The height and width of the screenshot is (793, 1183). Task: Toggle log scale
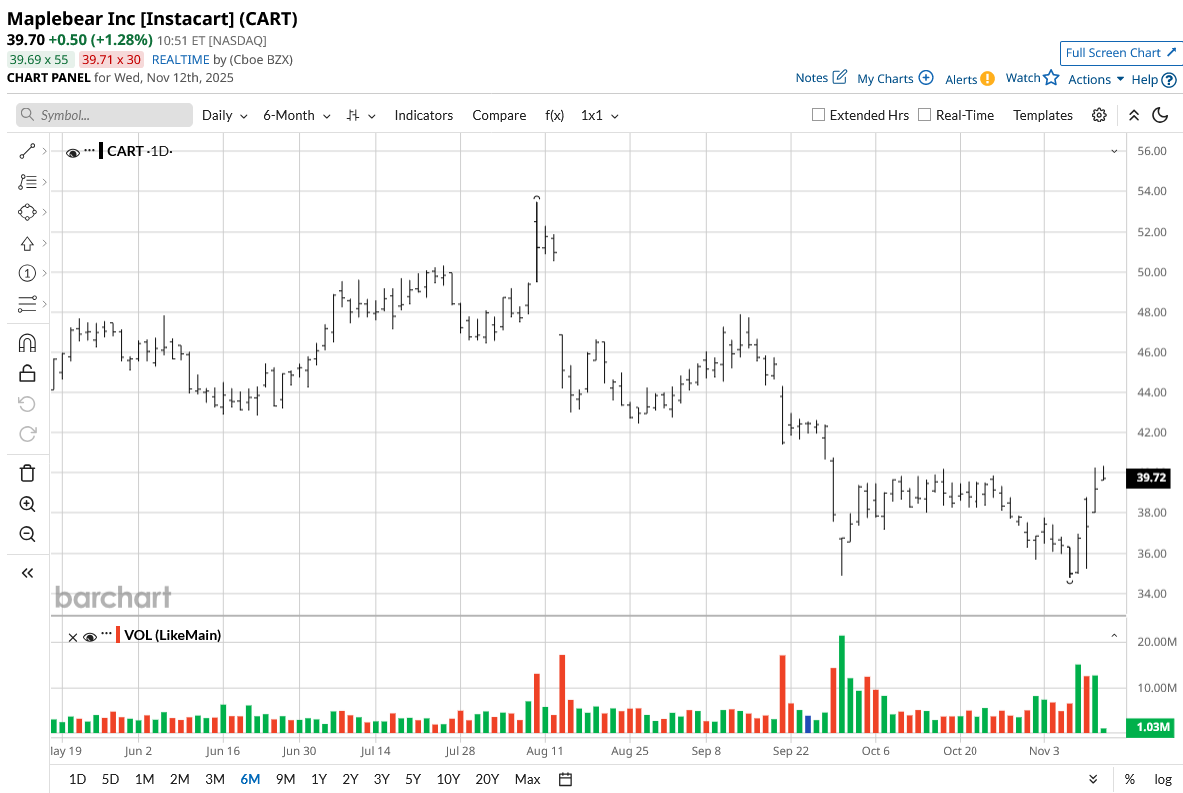pyautogui.click(x=1163, y=779)
